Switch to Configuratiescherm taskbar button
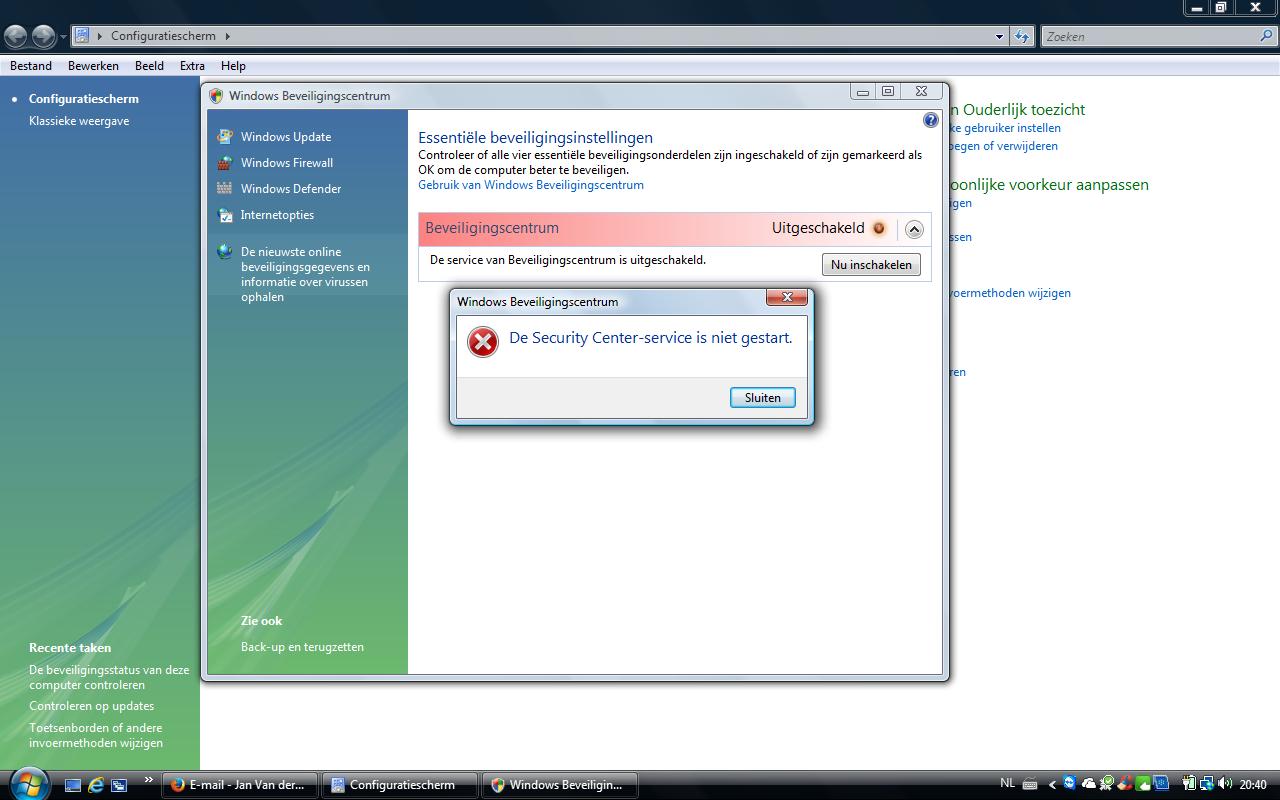 click(400, 785)
